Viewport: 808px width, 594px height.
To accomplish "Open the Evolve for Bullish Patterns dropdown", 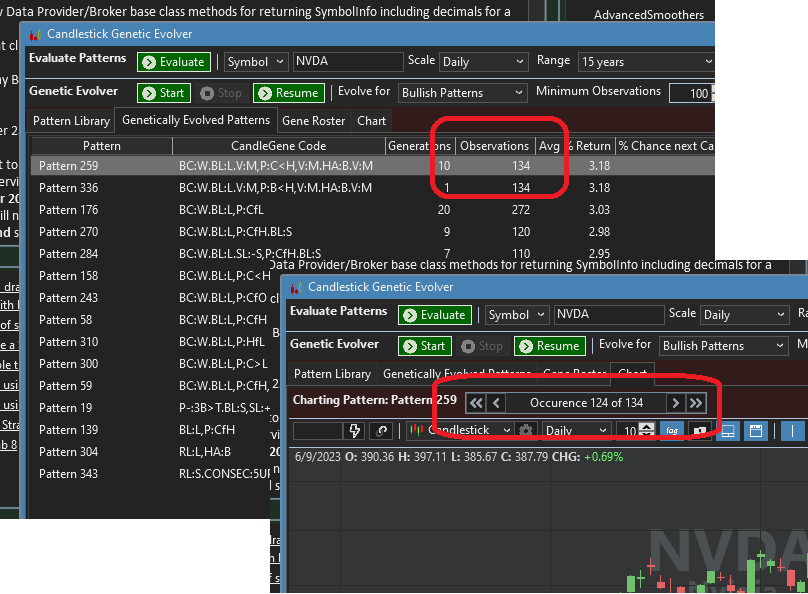I will coord(462,92).
